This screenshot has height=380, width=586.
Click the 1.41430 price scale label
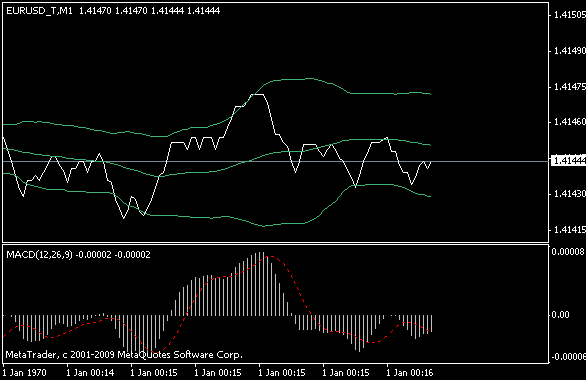click(x=570, y=194)
